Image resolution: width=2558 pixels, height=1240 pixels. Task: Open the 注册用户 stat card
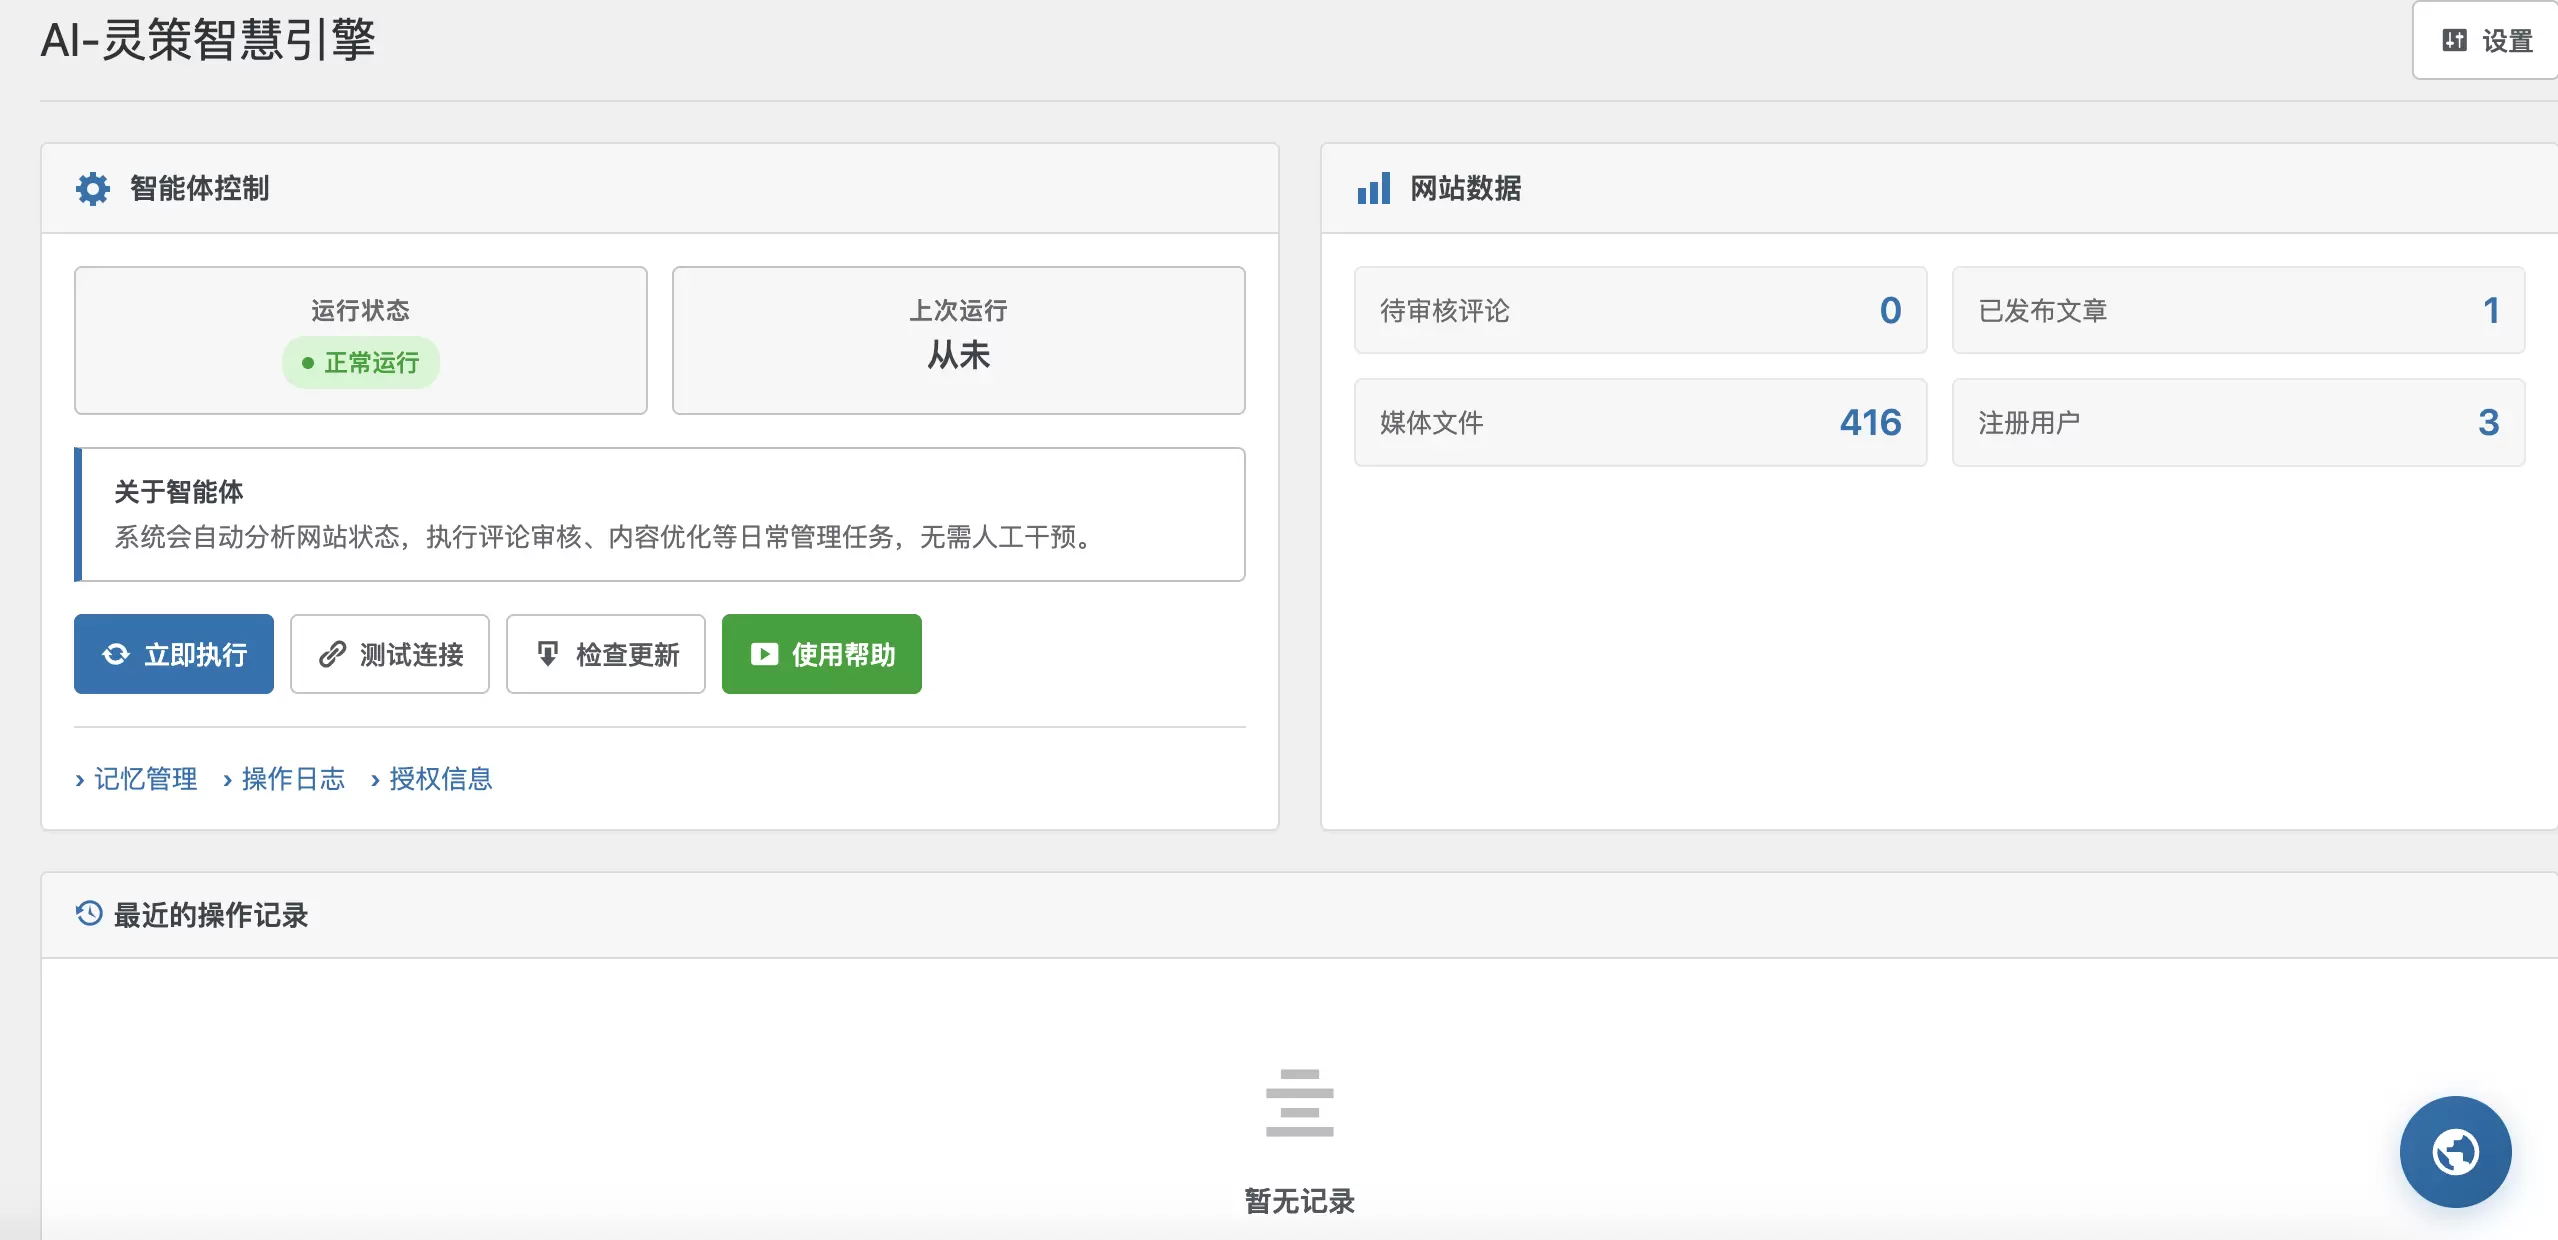[2238, 422]
